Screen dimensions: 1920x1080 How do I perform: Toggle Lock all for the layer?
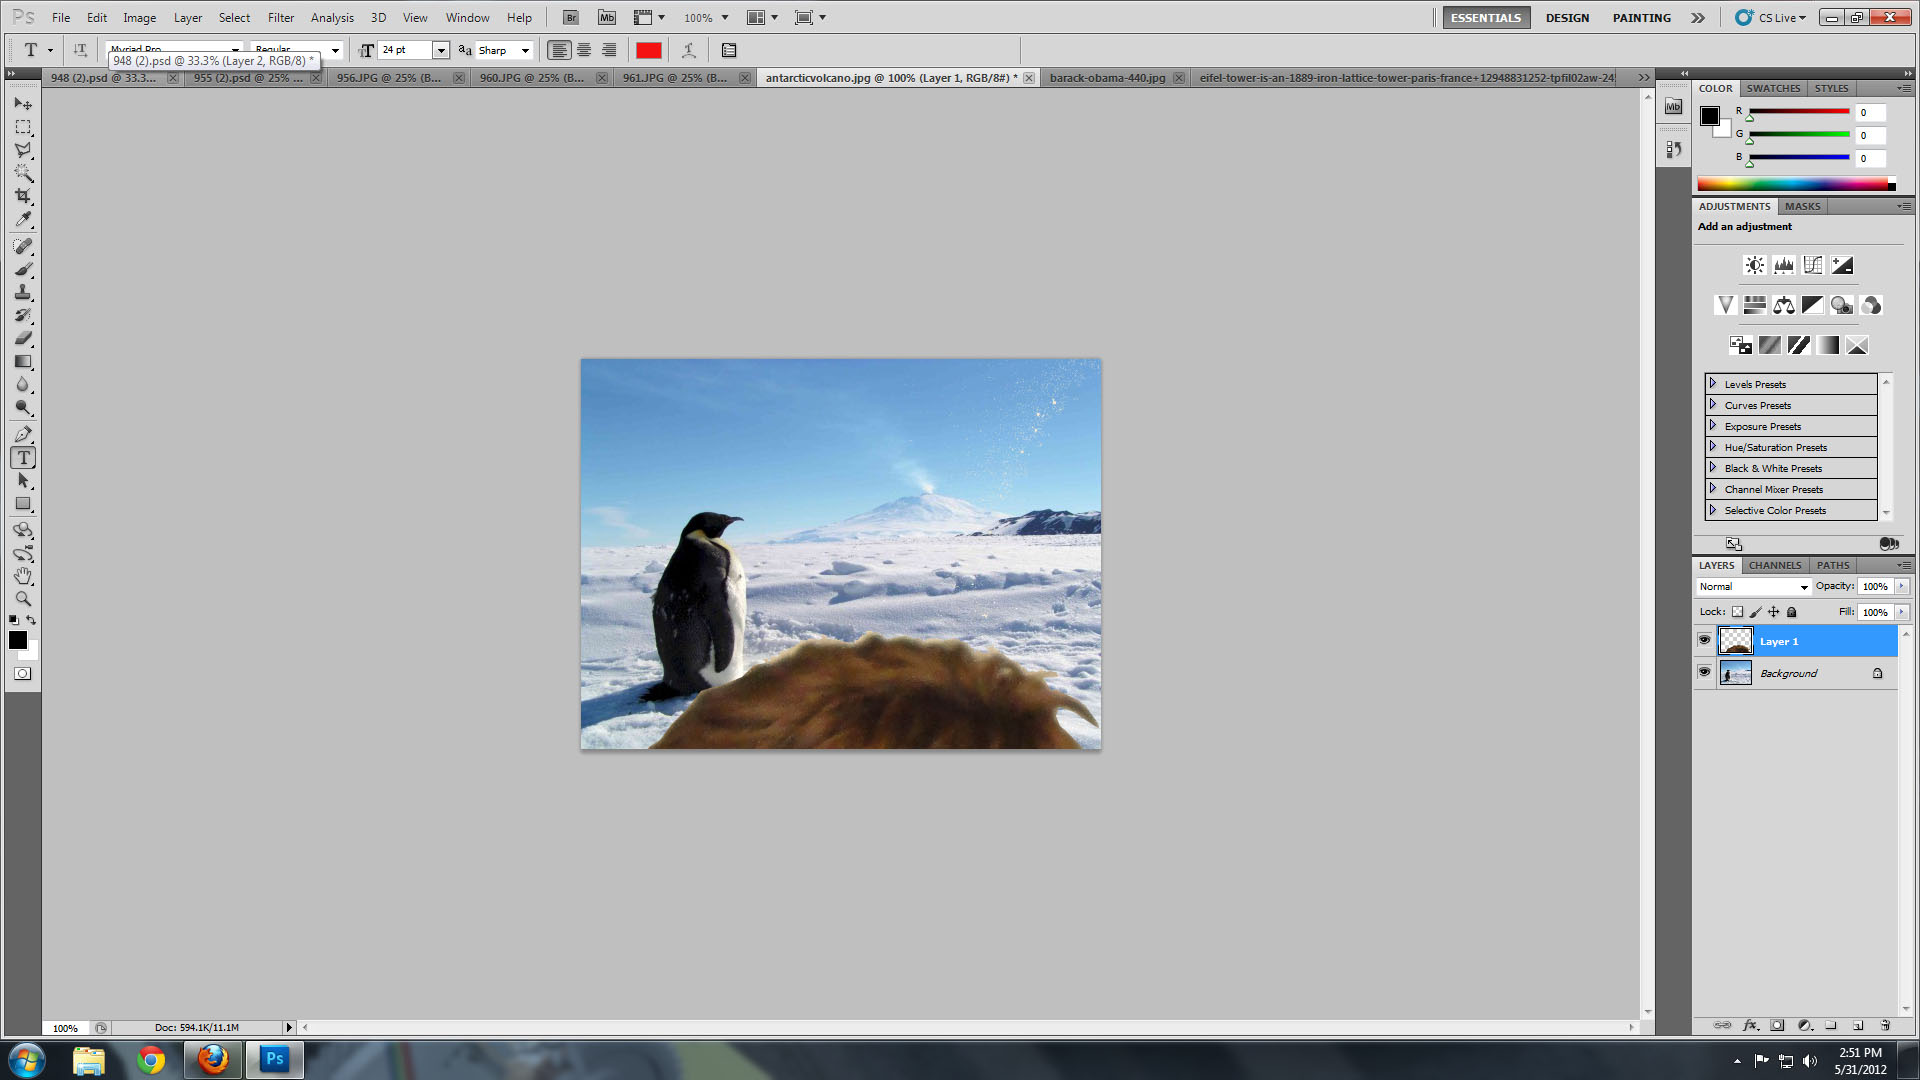[x=1792, y=612]
